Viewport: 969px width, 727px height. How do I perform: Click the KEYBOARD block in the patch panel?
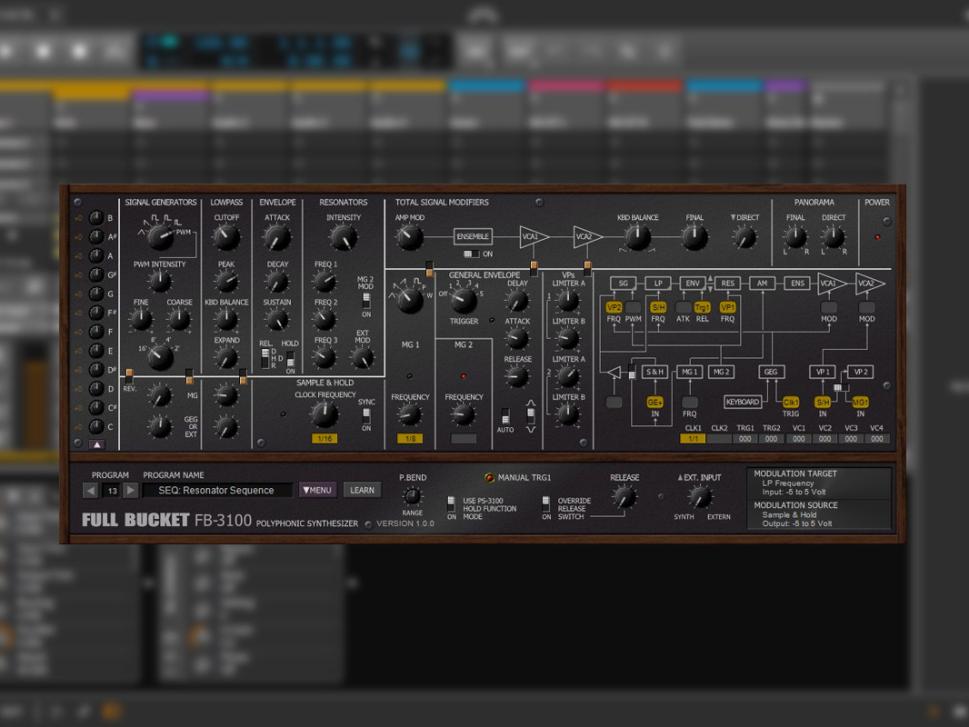click(x=743, y=401)
